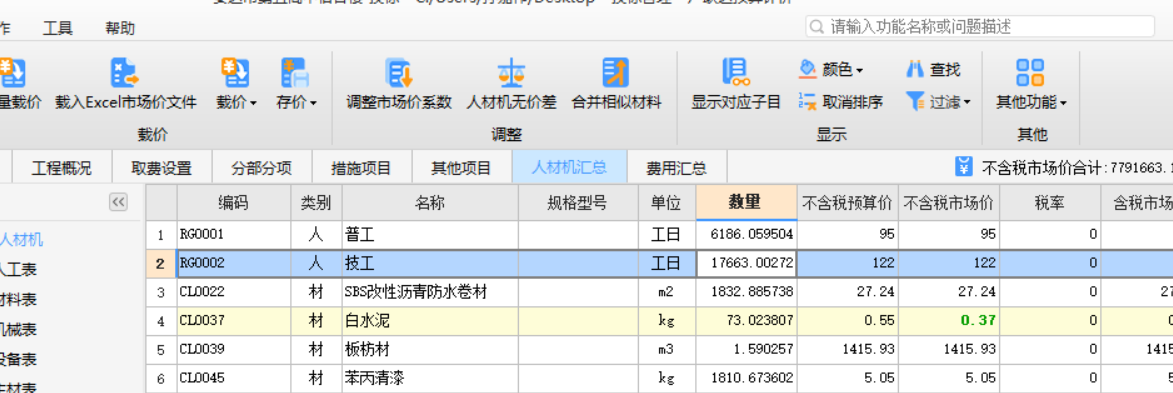The width and height of the screenshot is (1173, 393).
Task: Select the 人材机 tree node
Action: (22, 240)
